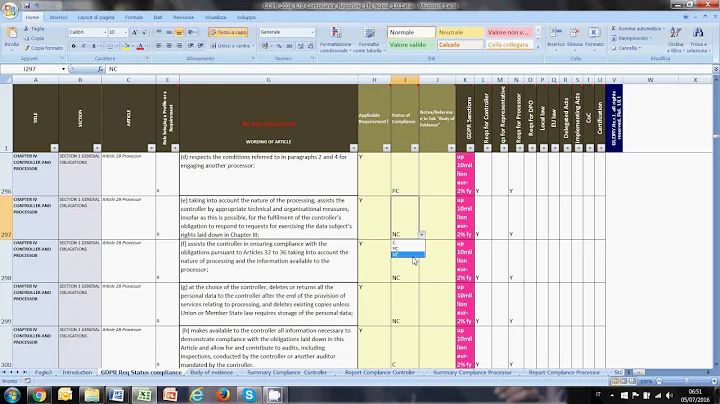Toggle center horizontal alignment

169,45
